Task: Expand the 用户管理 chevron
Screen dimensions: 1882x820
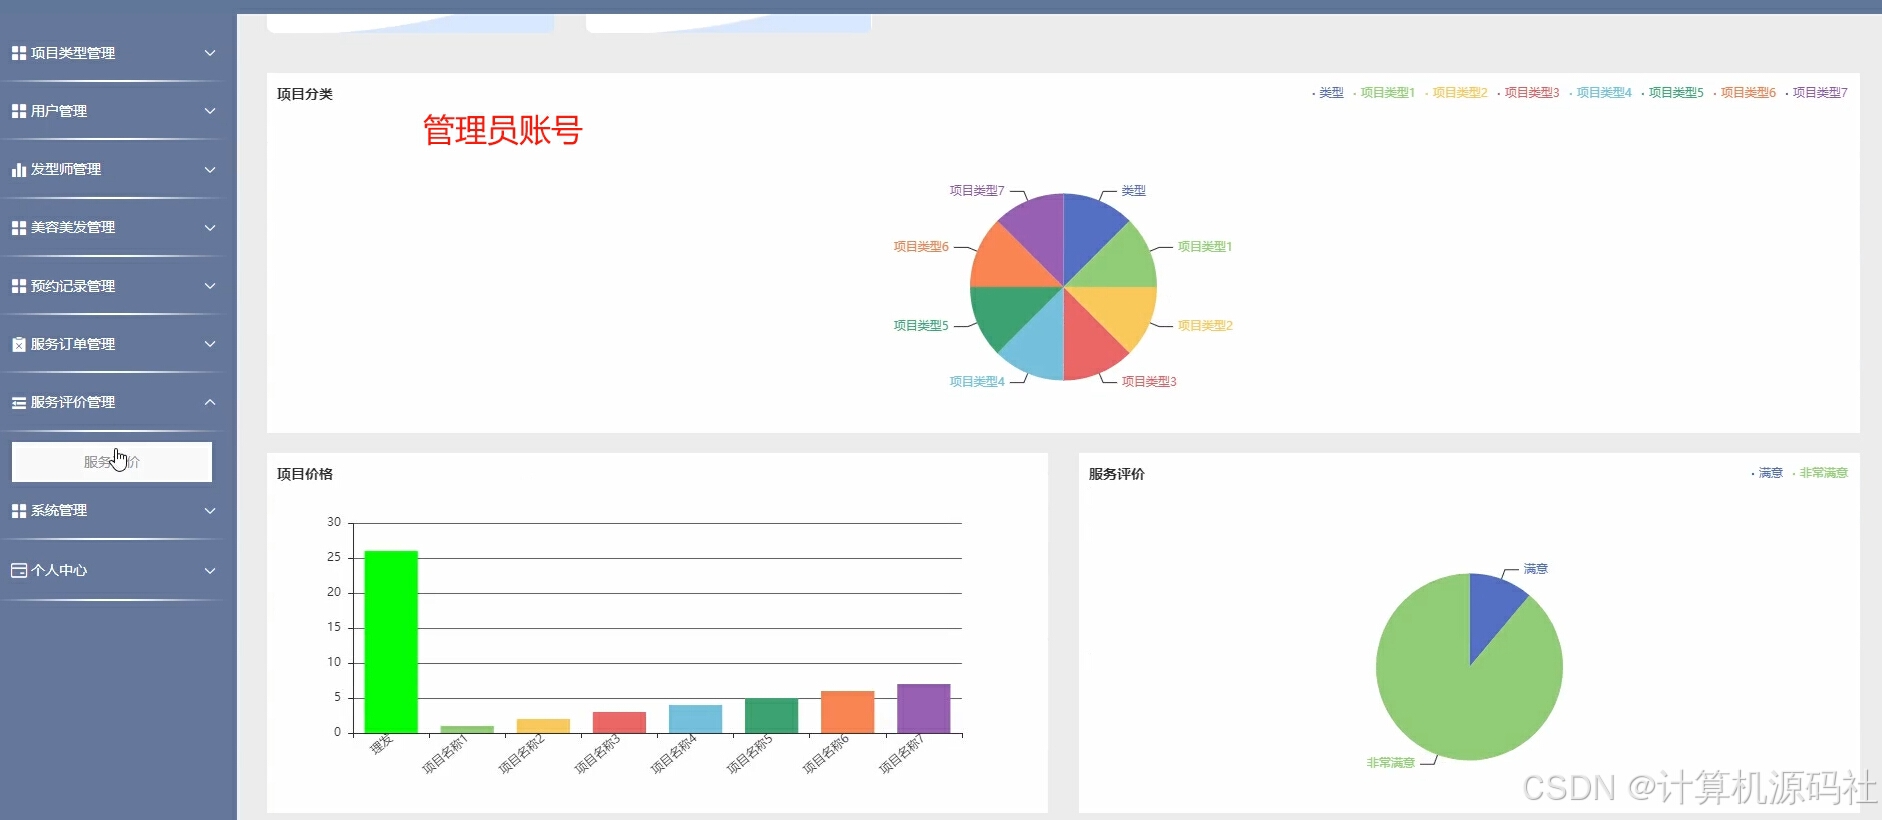Action: point(210,111)
